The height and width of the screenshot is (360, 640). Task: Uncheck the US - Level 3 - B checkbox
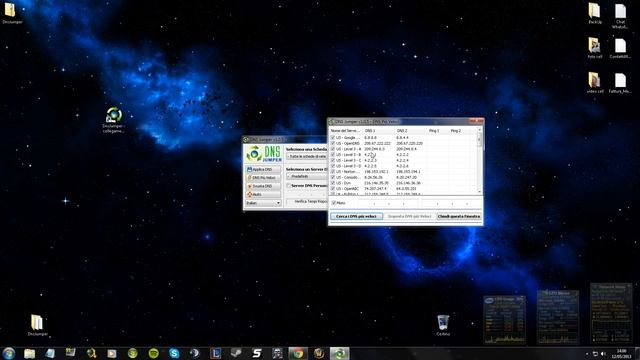coord(333,155)
